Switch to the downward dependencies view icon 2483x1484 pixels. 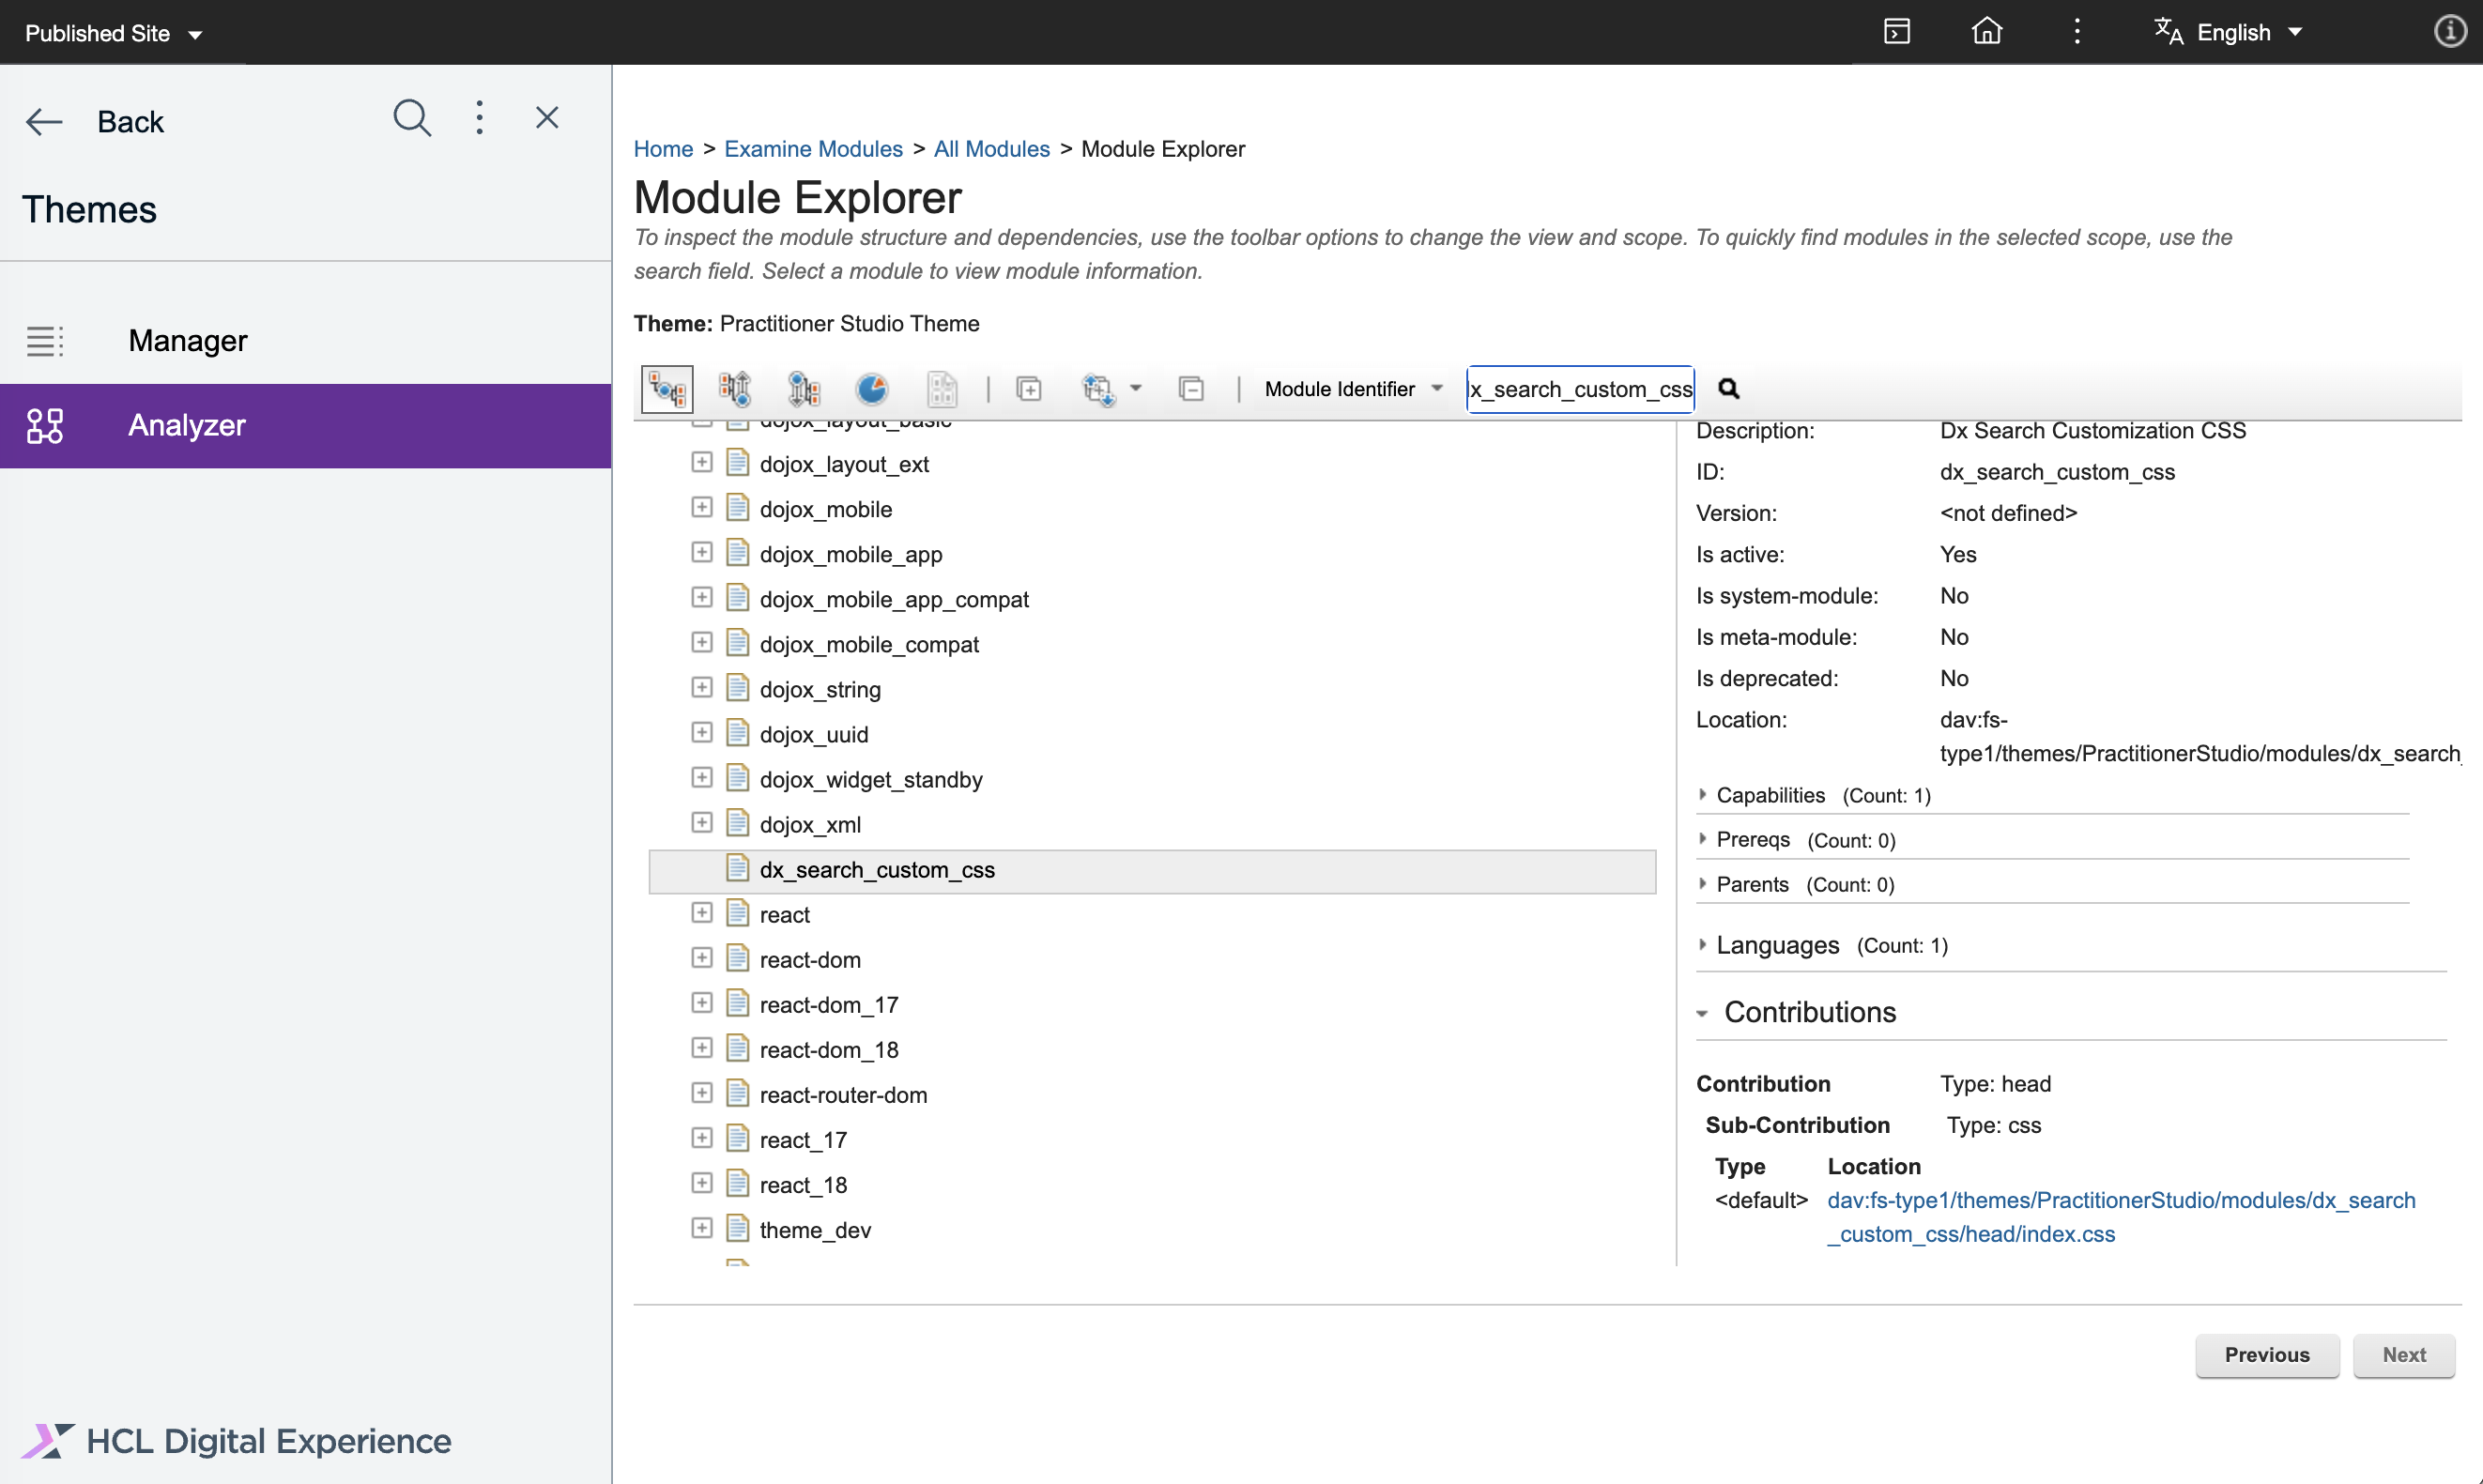coord(804,389)
